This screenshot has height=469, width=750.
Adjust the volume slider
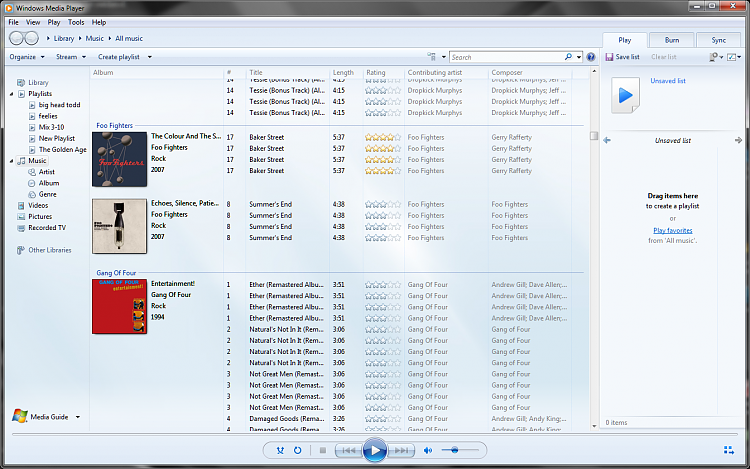click(x=460, y=450)
